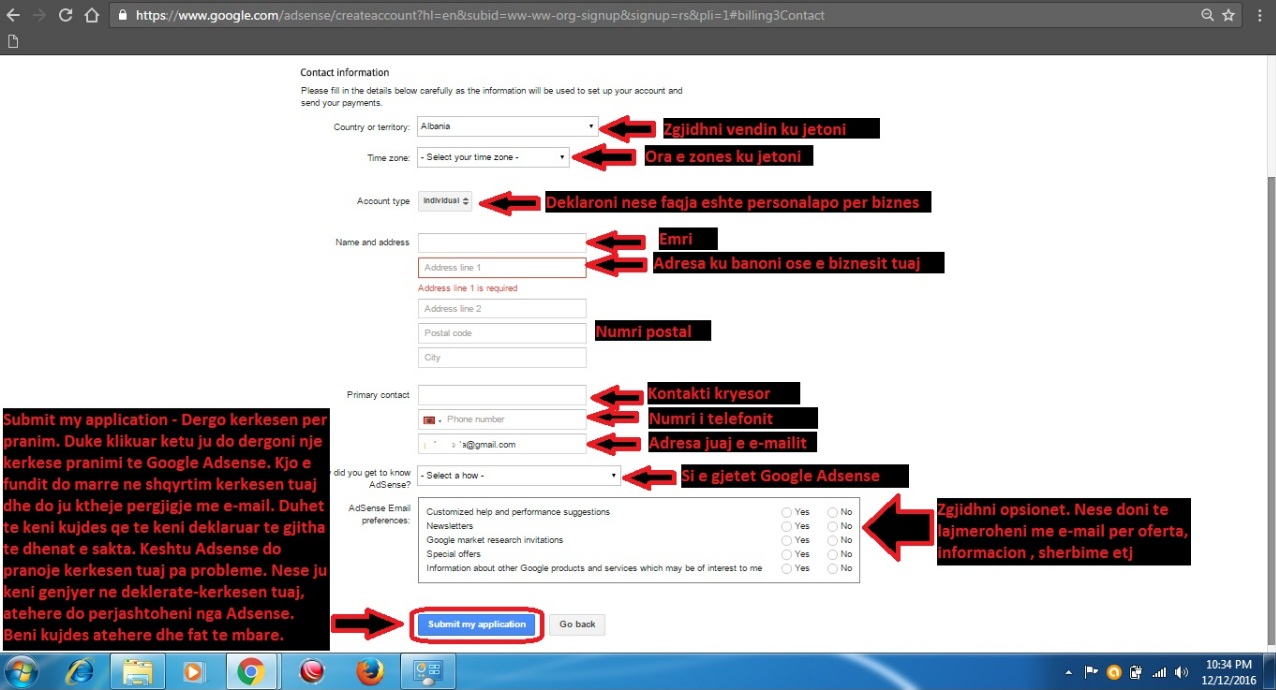
Task: Click the 'Time zone:' label
Action: click(389, 158)
